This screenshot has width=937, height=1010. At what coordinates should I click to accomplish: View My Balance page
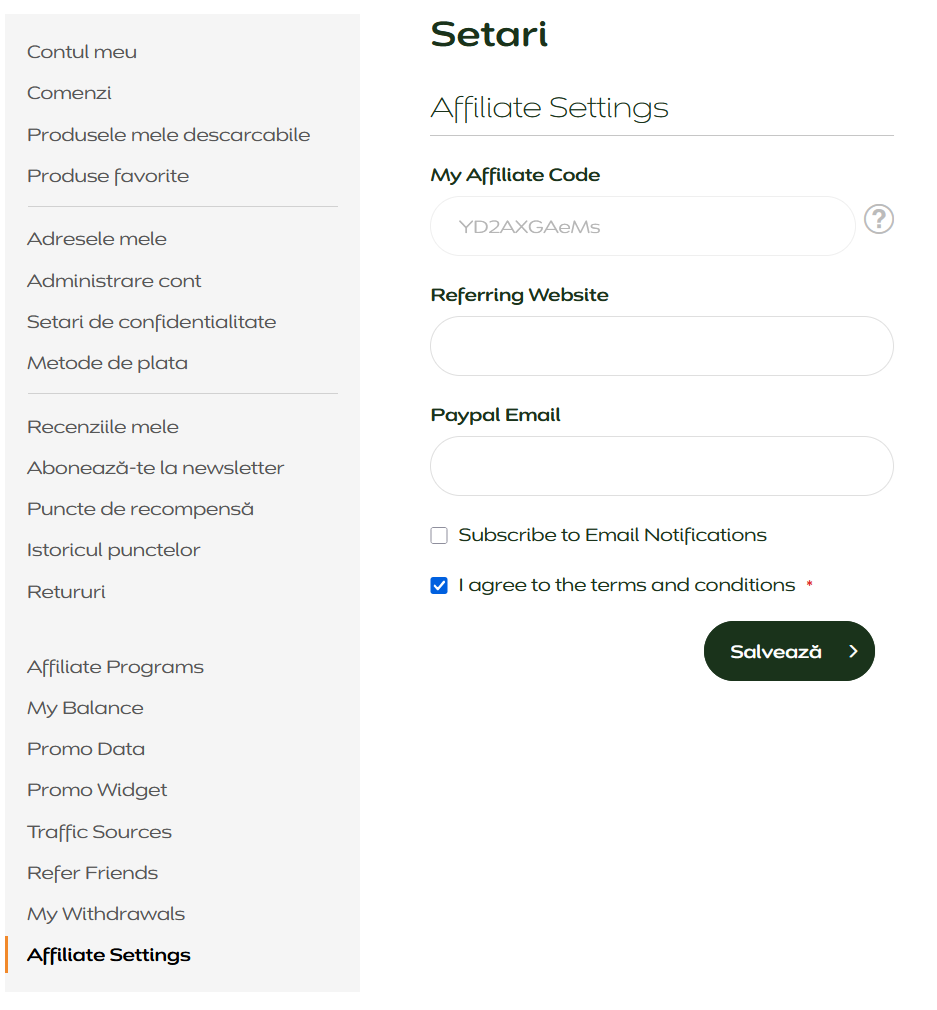click(85, 709)
